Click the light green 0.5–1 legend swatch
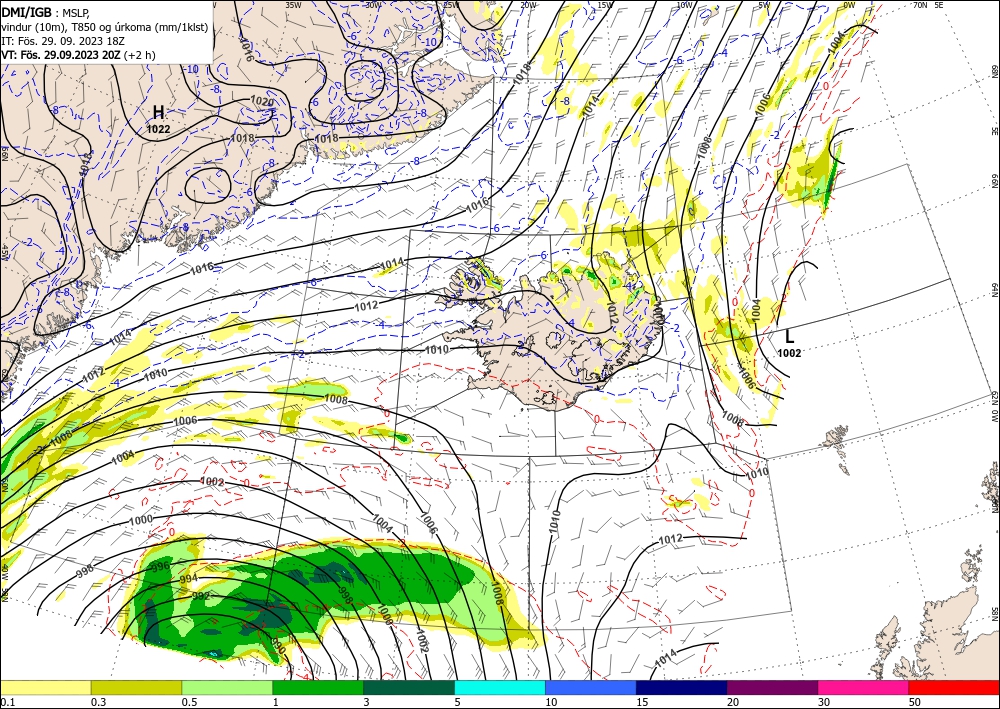This screenshot has height=709, width=1000. 227,687
